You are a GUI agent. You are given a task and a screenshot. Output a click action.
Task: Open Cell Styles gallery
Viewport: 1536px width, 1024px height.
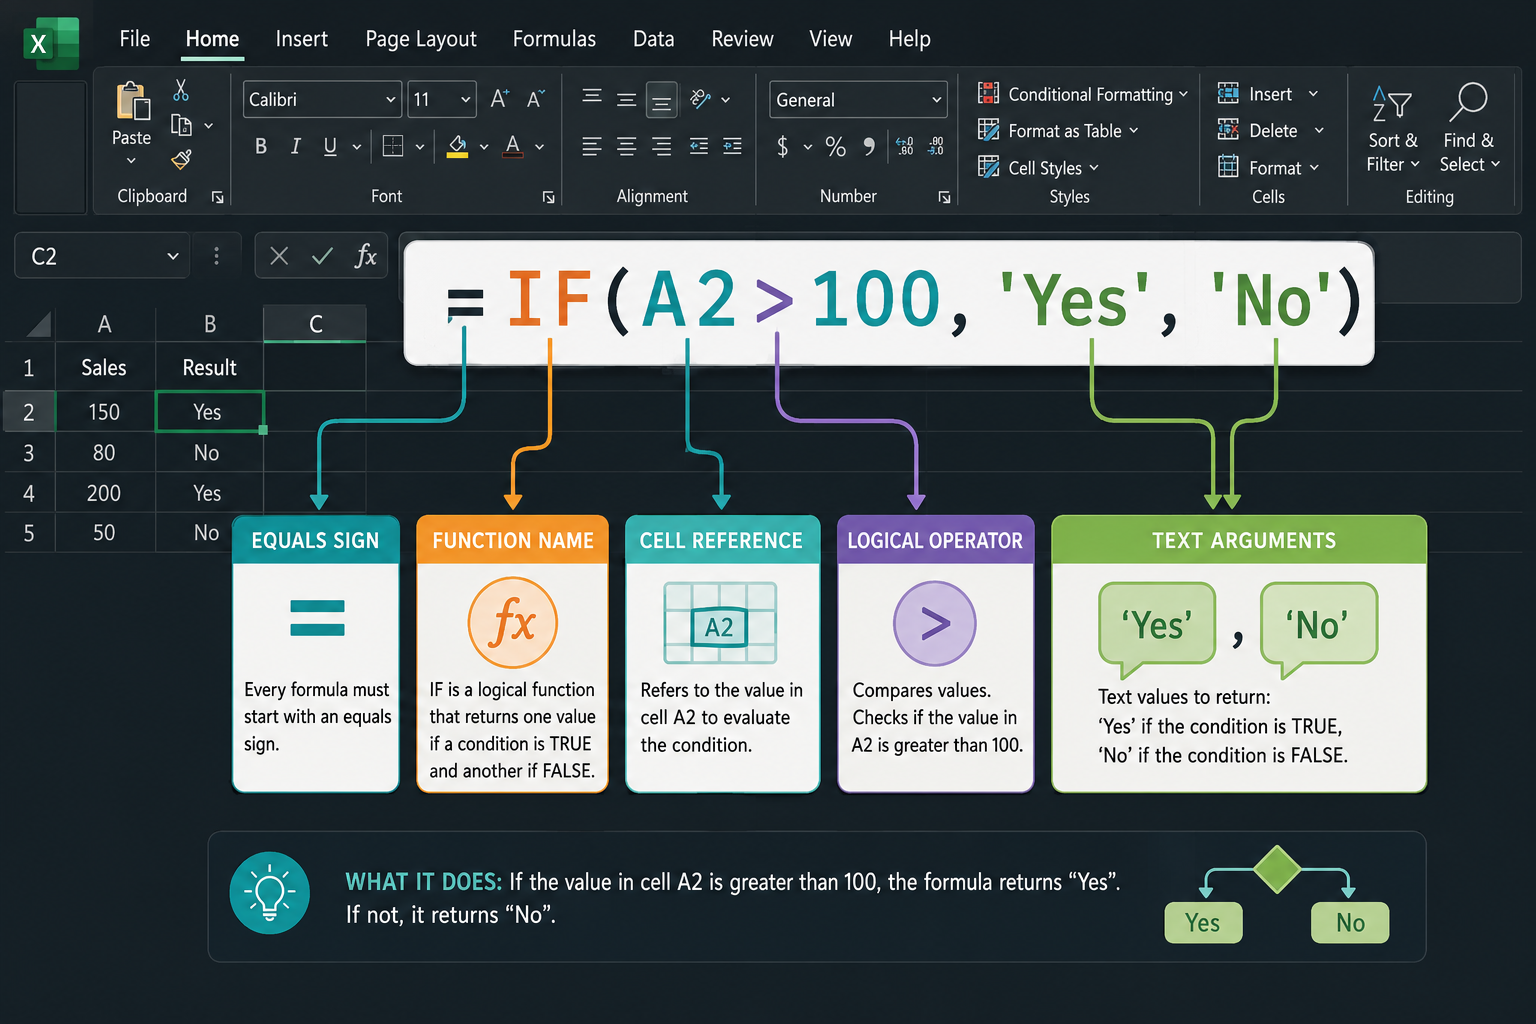1038,168
